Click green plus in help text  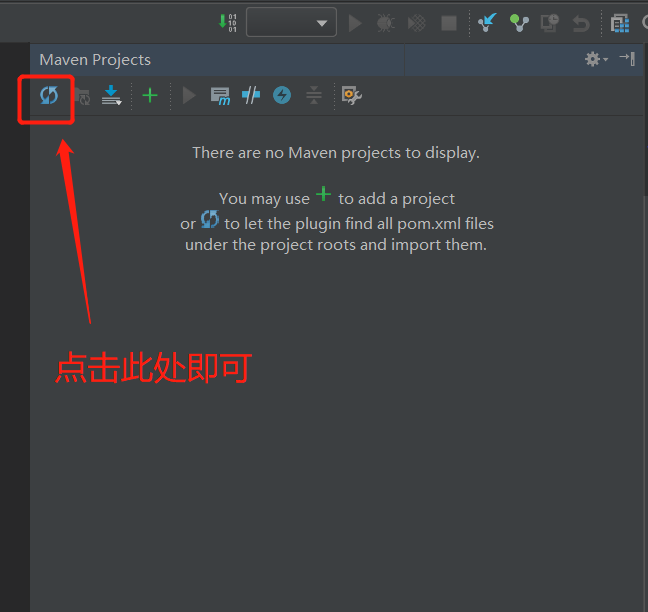324,194
